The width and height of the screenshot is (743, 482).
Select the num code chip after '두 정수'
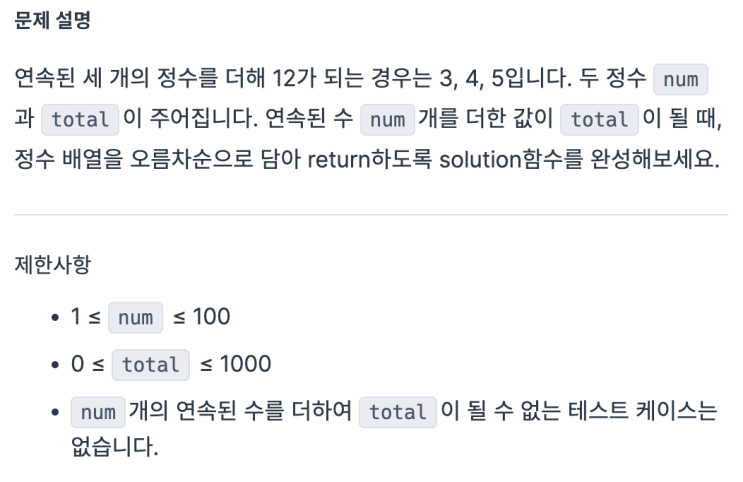[x=680, y=80]
